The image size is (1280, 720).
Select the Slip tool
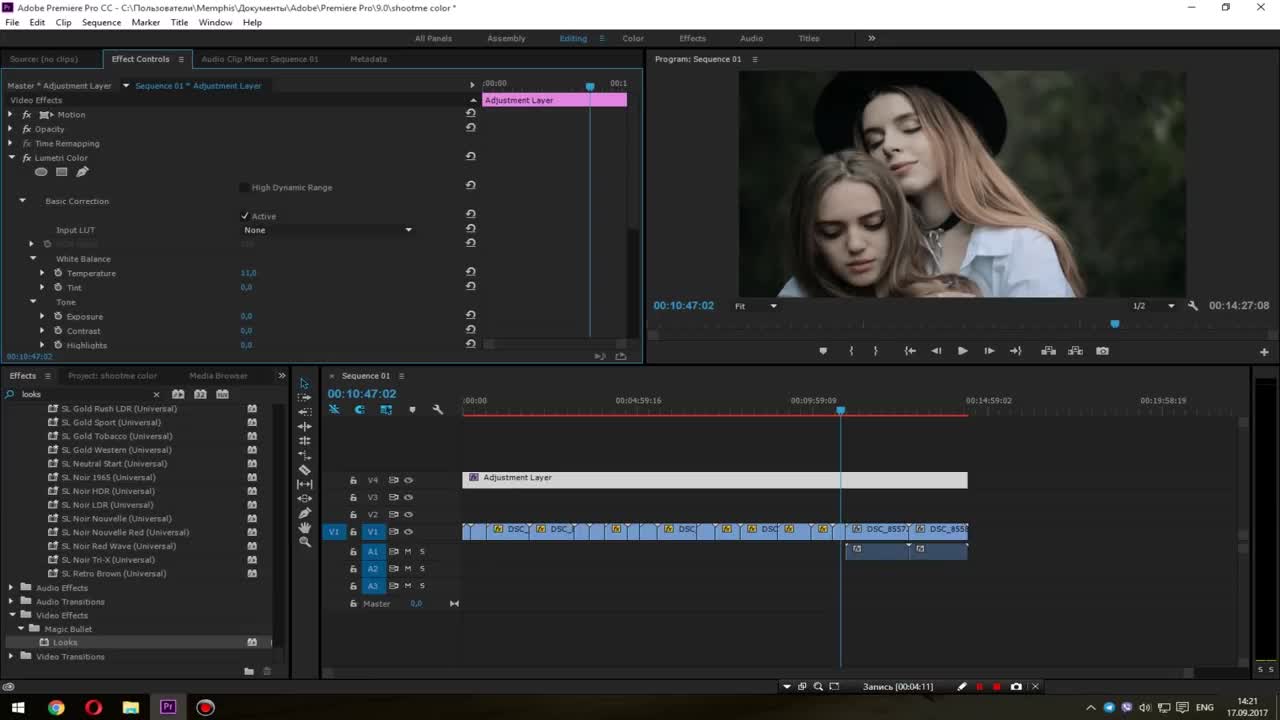304,484
